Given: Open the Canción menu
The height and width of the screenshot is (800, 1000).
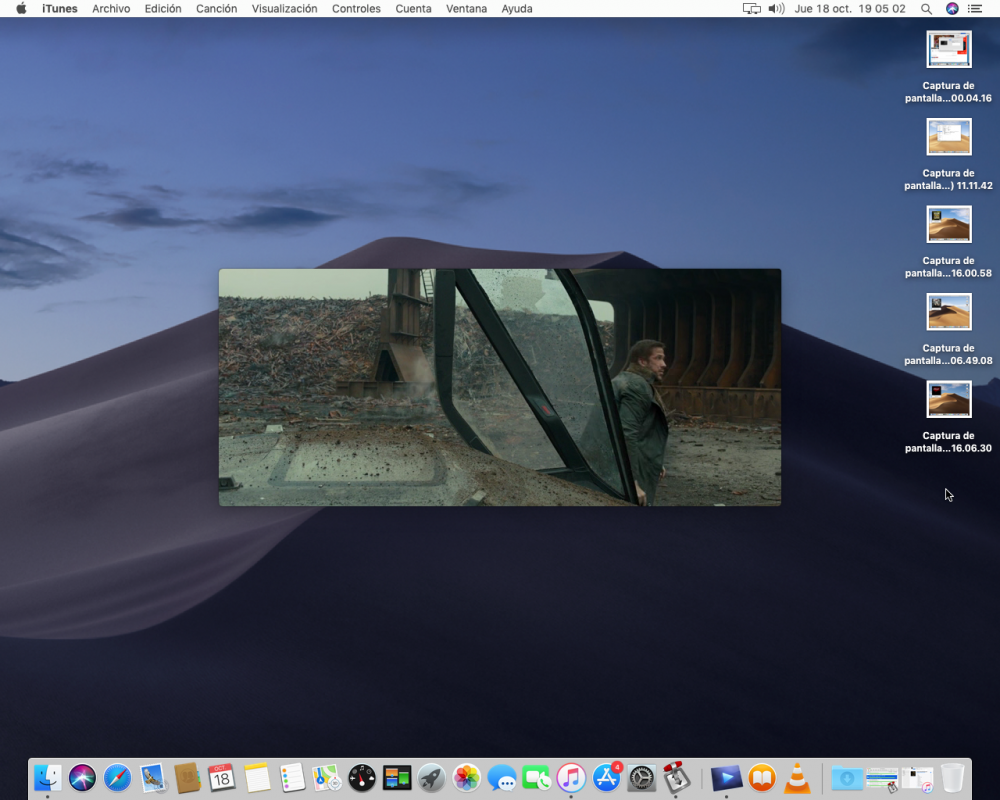Looking at the screenshot, I should click(x=216, y=8).
